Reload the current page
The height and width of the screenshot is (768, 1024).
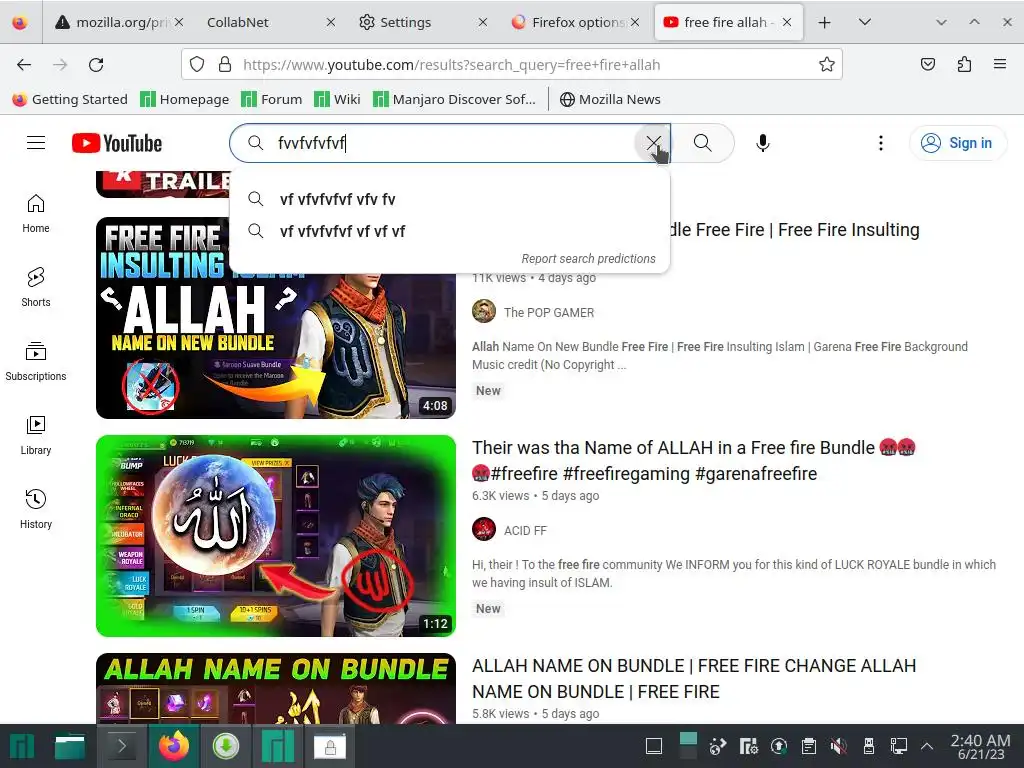tap(96, 65)
